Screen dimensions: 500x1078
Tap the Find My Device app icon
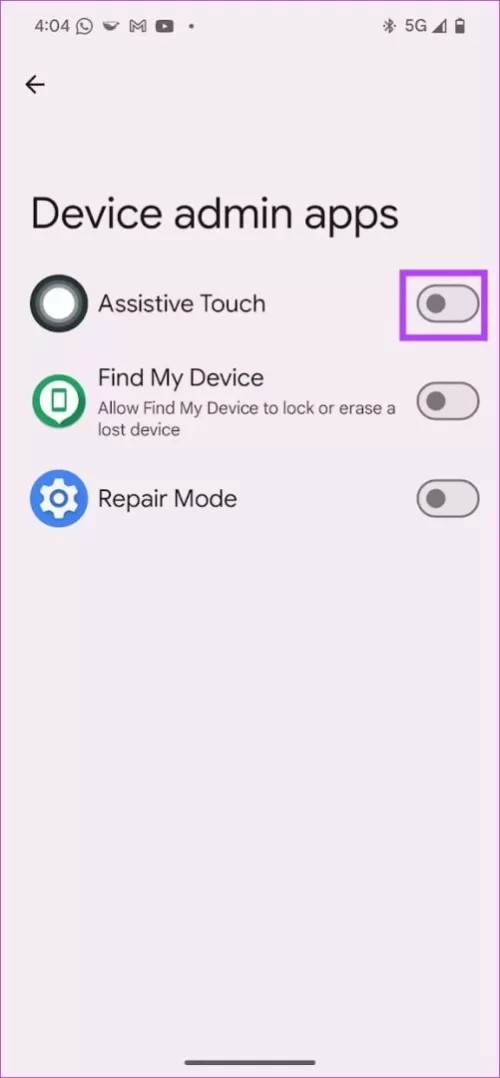[x=58, y=402]
